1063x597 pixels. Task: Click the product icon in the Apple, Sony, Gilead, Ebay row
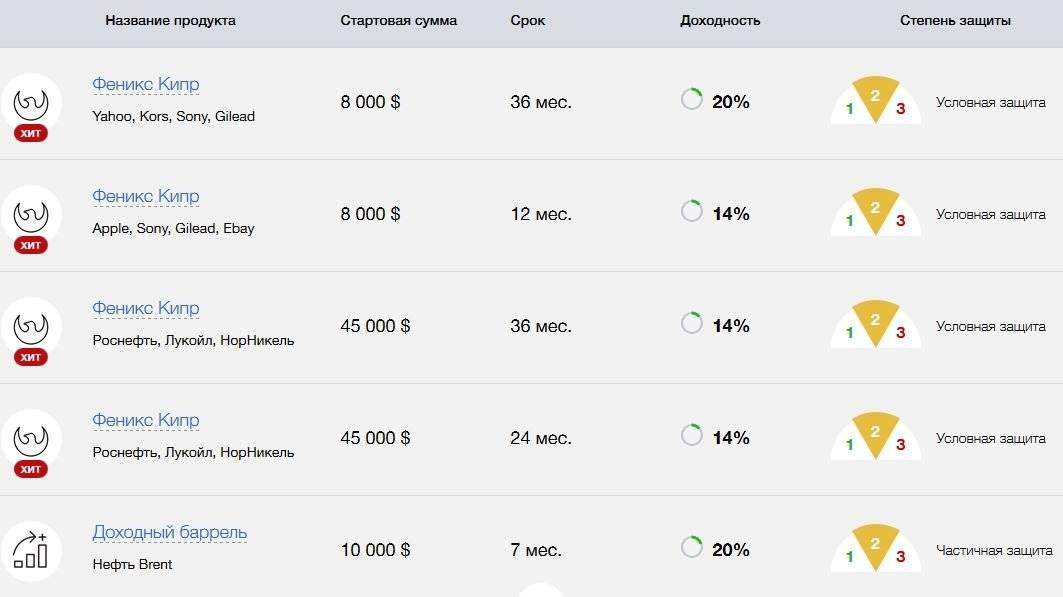[32, 213]
